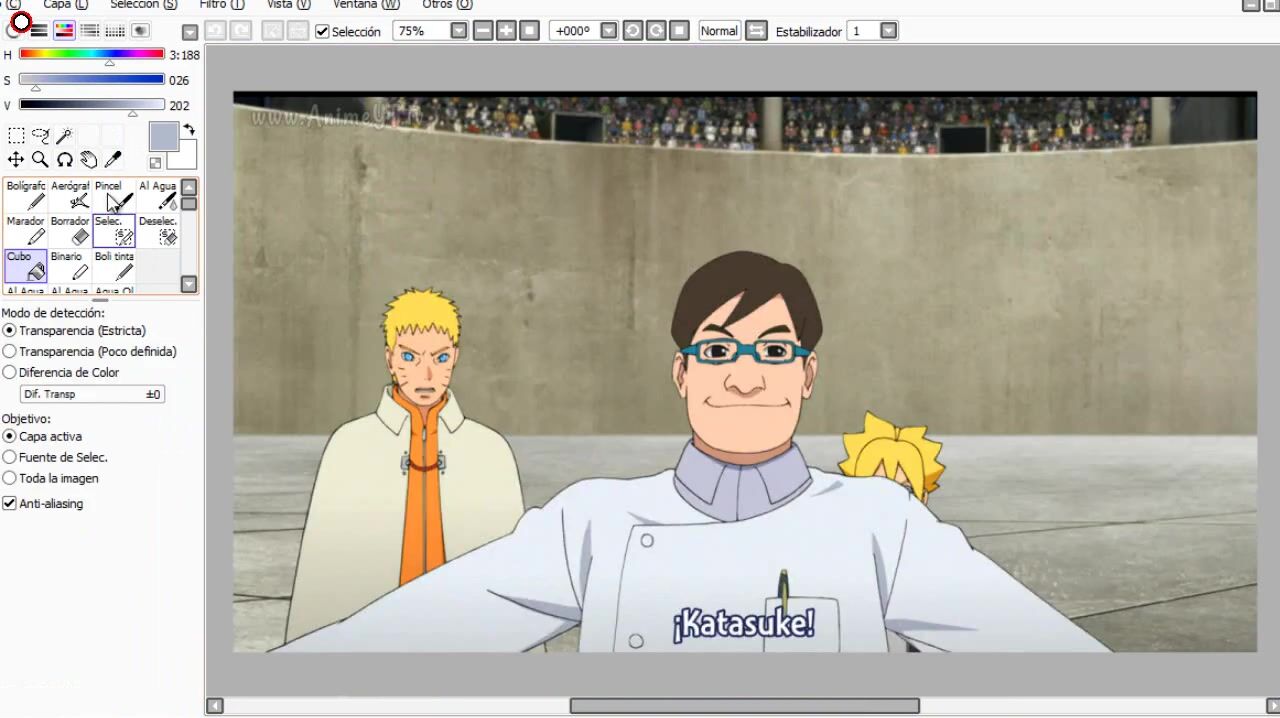Screen dimensions: 1280x718
Task: Swap foreground and background colors
Action: click(189, 130)
